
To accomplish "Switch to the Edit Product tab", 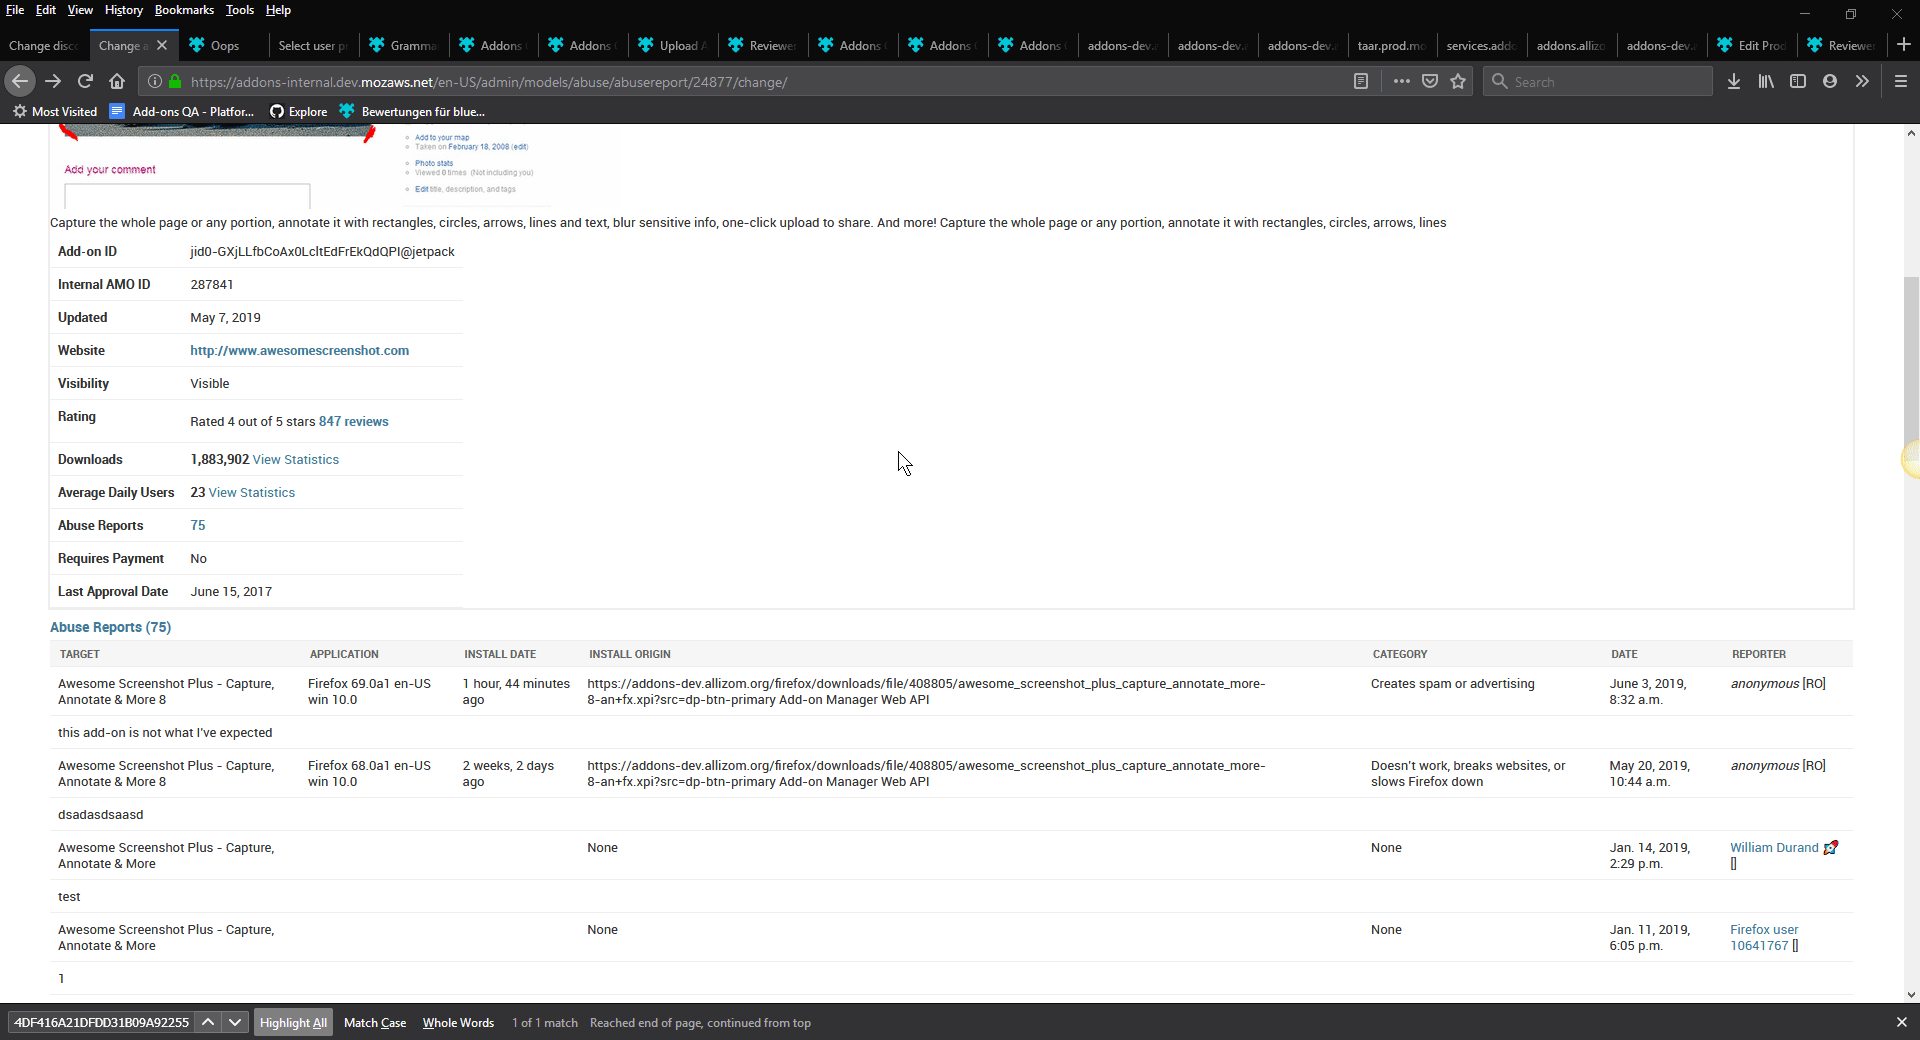I will point(1751,45).
